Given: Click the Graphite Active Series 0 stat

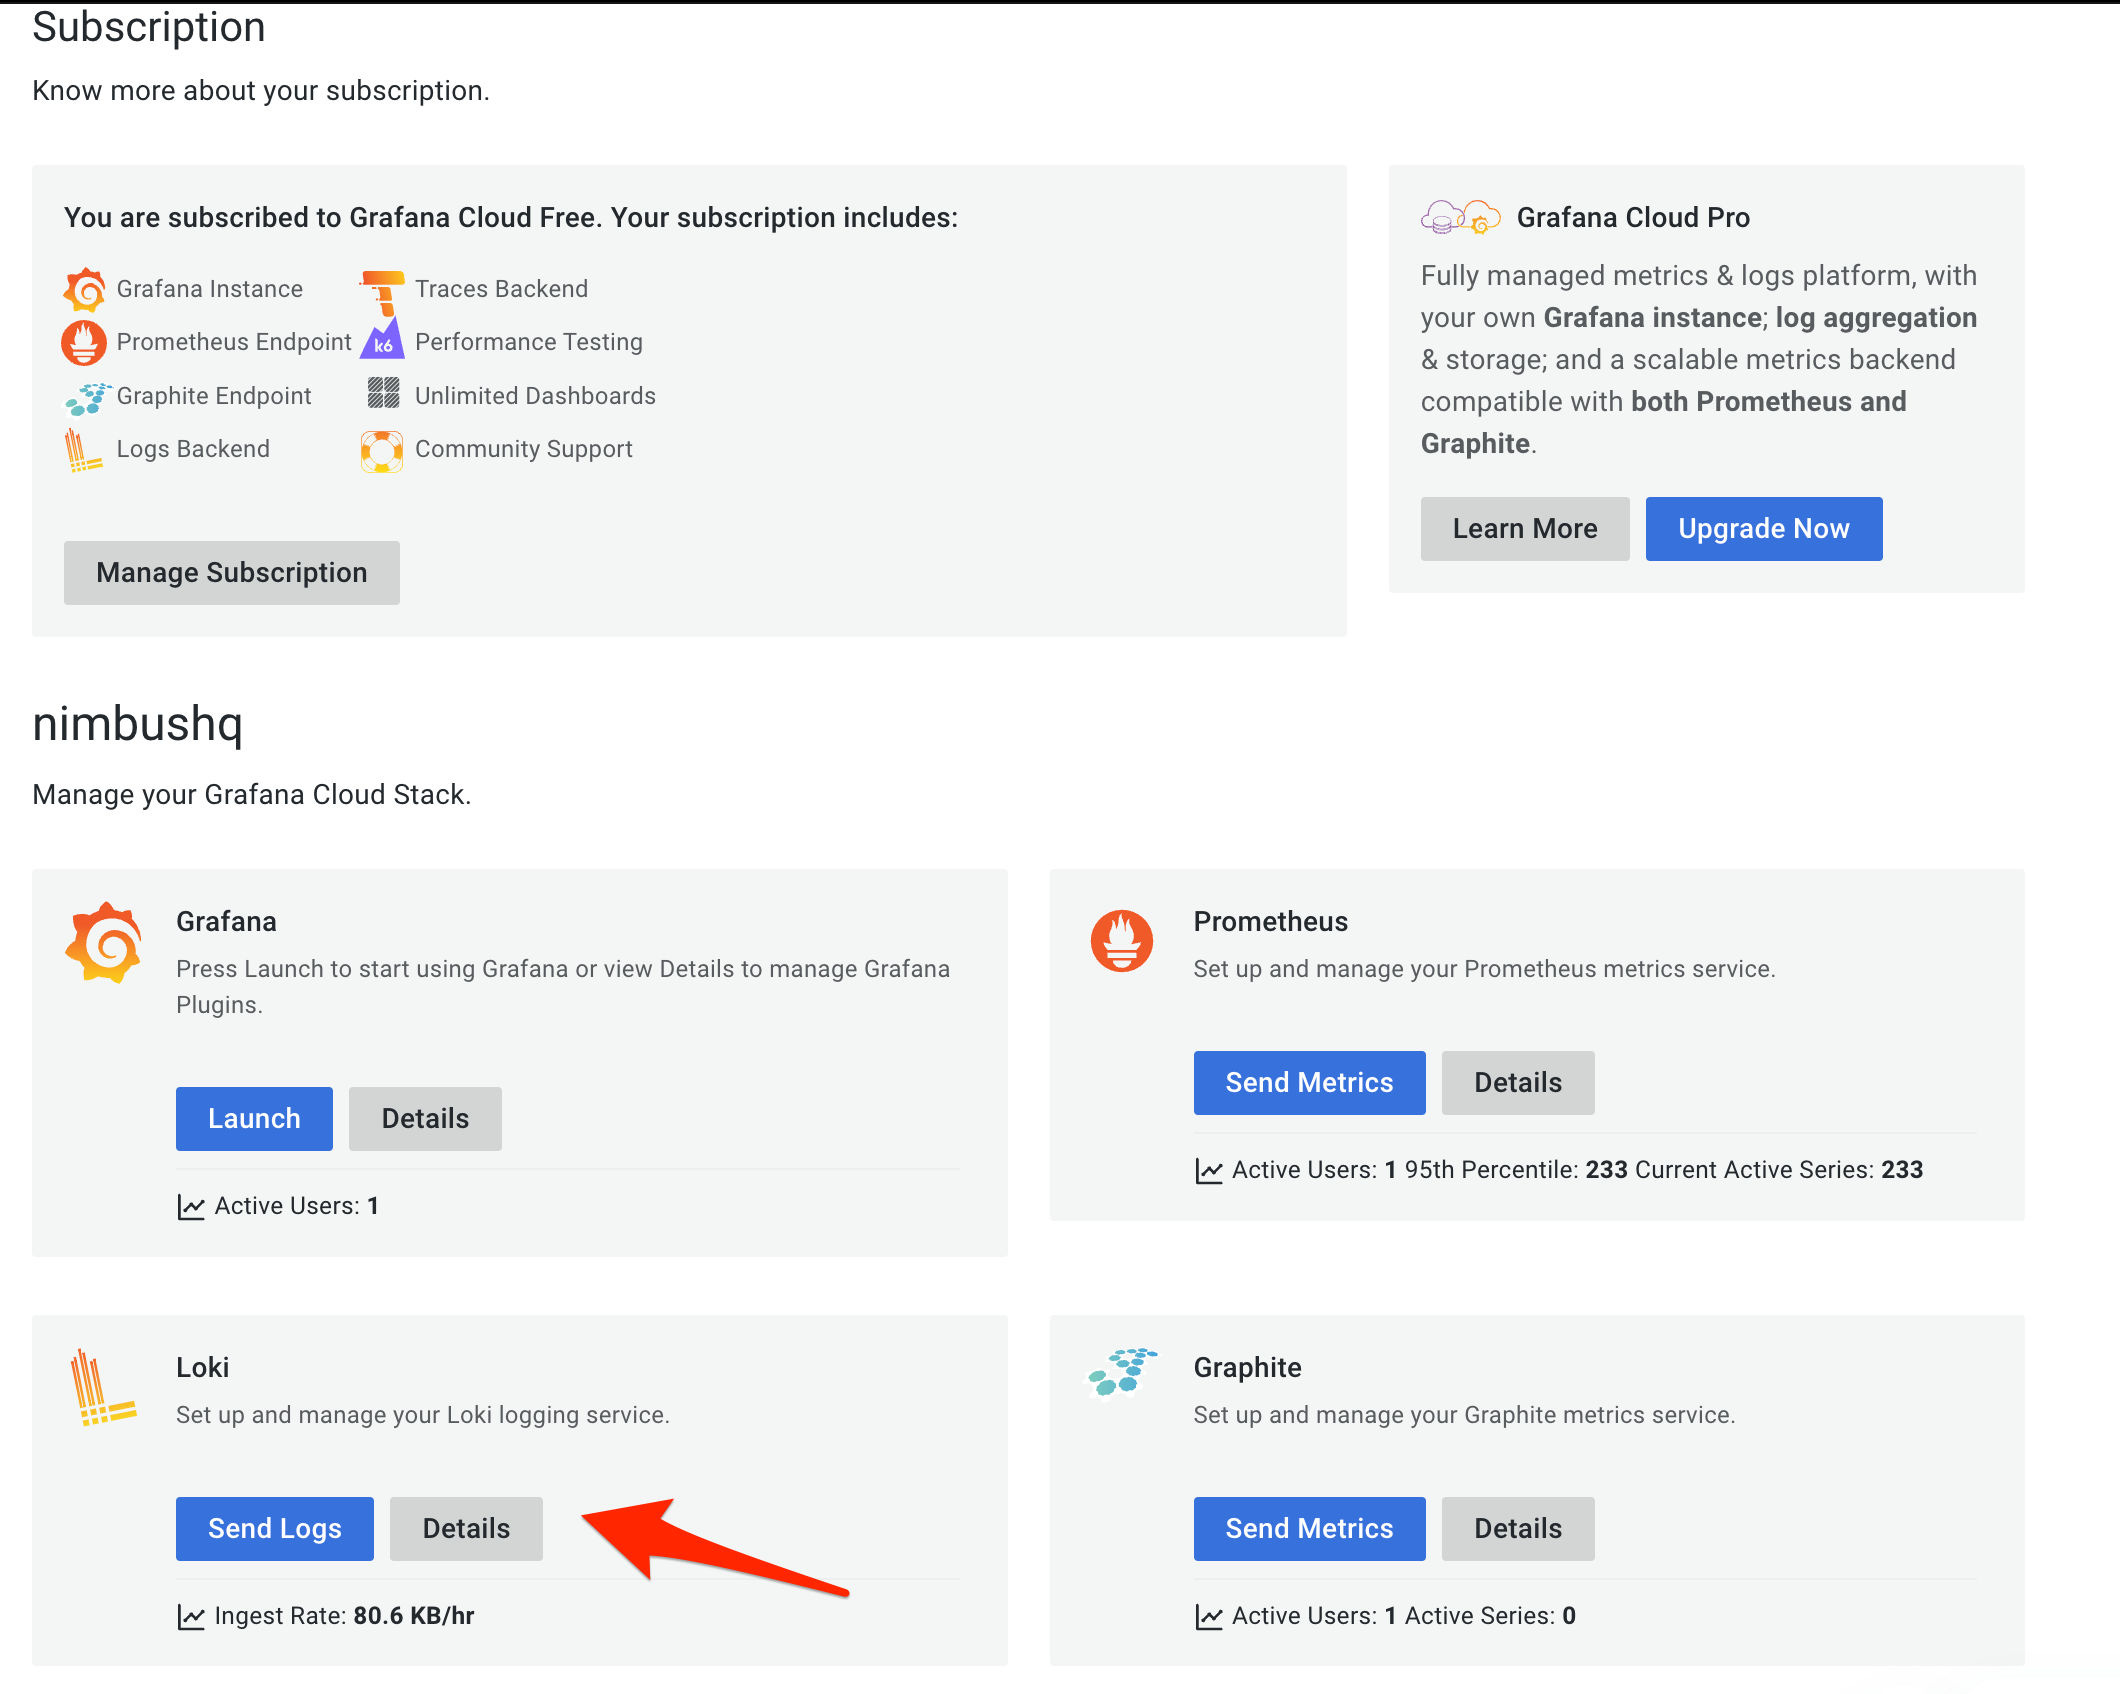Looking at the screenshot, I should 1490,1616.
